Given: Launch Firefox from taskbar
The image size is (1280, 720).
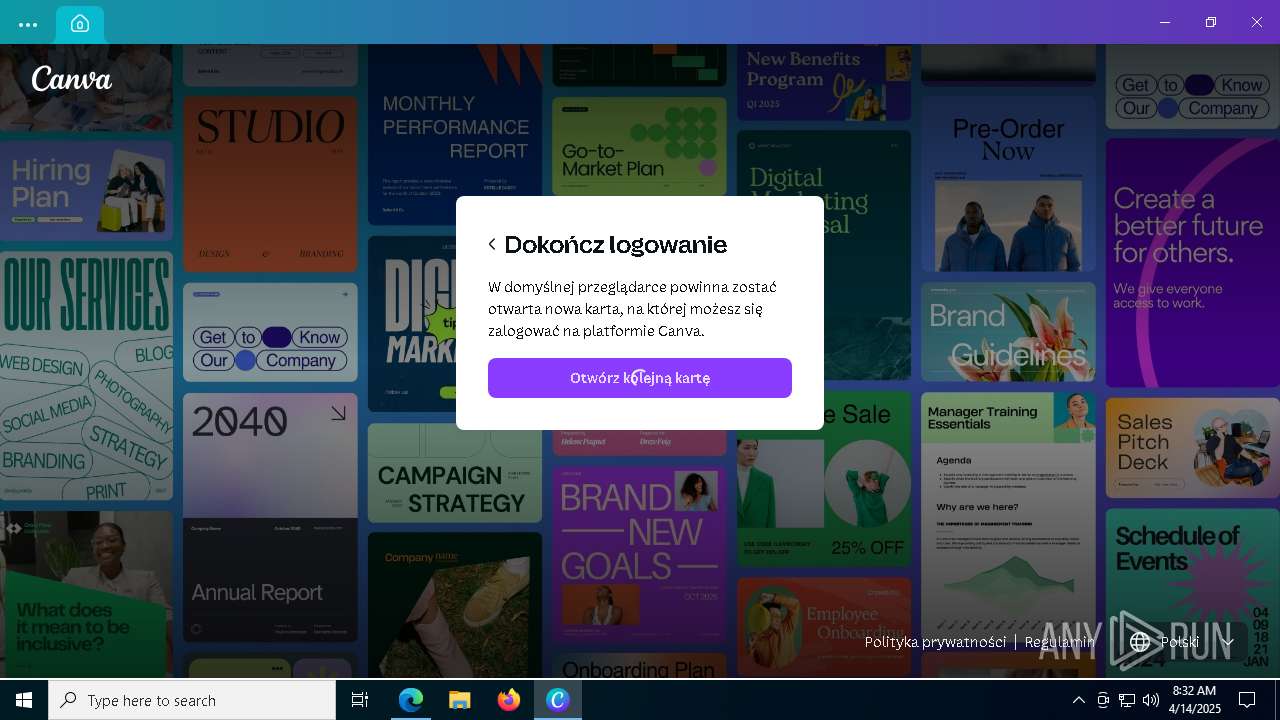Looking at the screenshot, I should [x=509, y=700].
